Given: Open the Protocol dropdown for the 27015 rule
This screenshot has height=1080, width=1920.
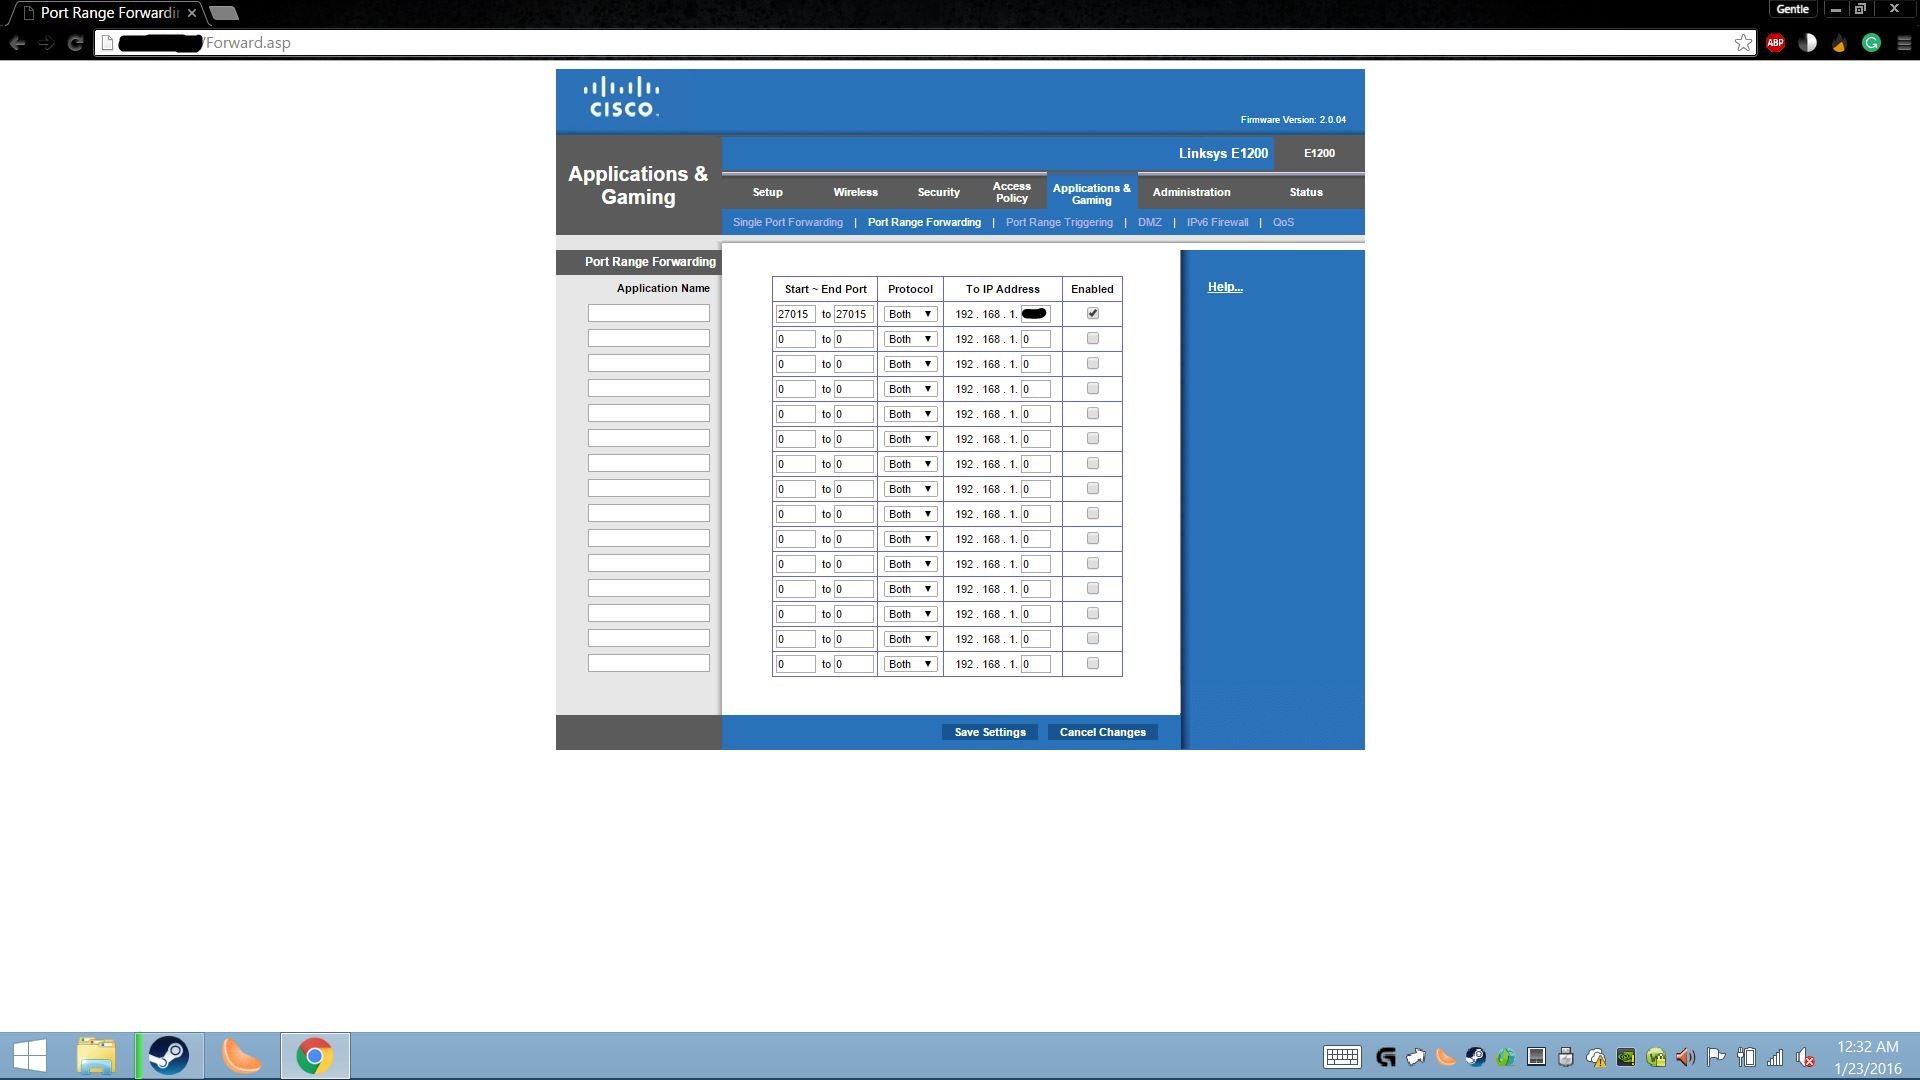Looking at the screenshot, I should [x=910, y=314].
